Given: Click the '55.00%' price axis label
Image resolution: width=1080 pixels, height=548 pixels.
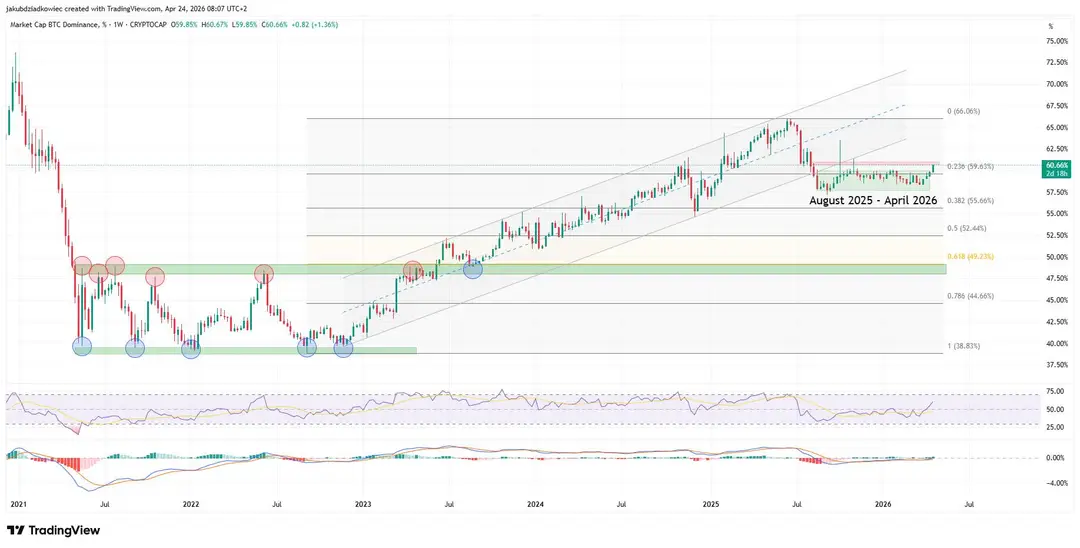Looking at the screenshot, I should 1057,213.
